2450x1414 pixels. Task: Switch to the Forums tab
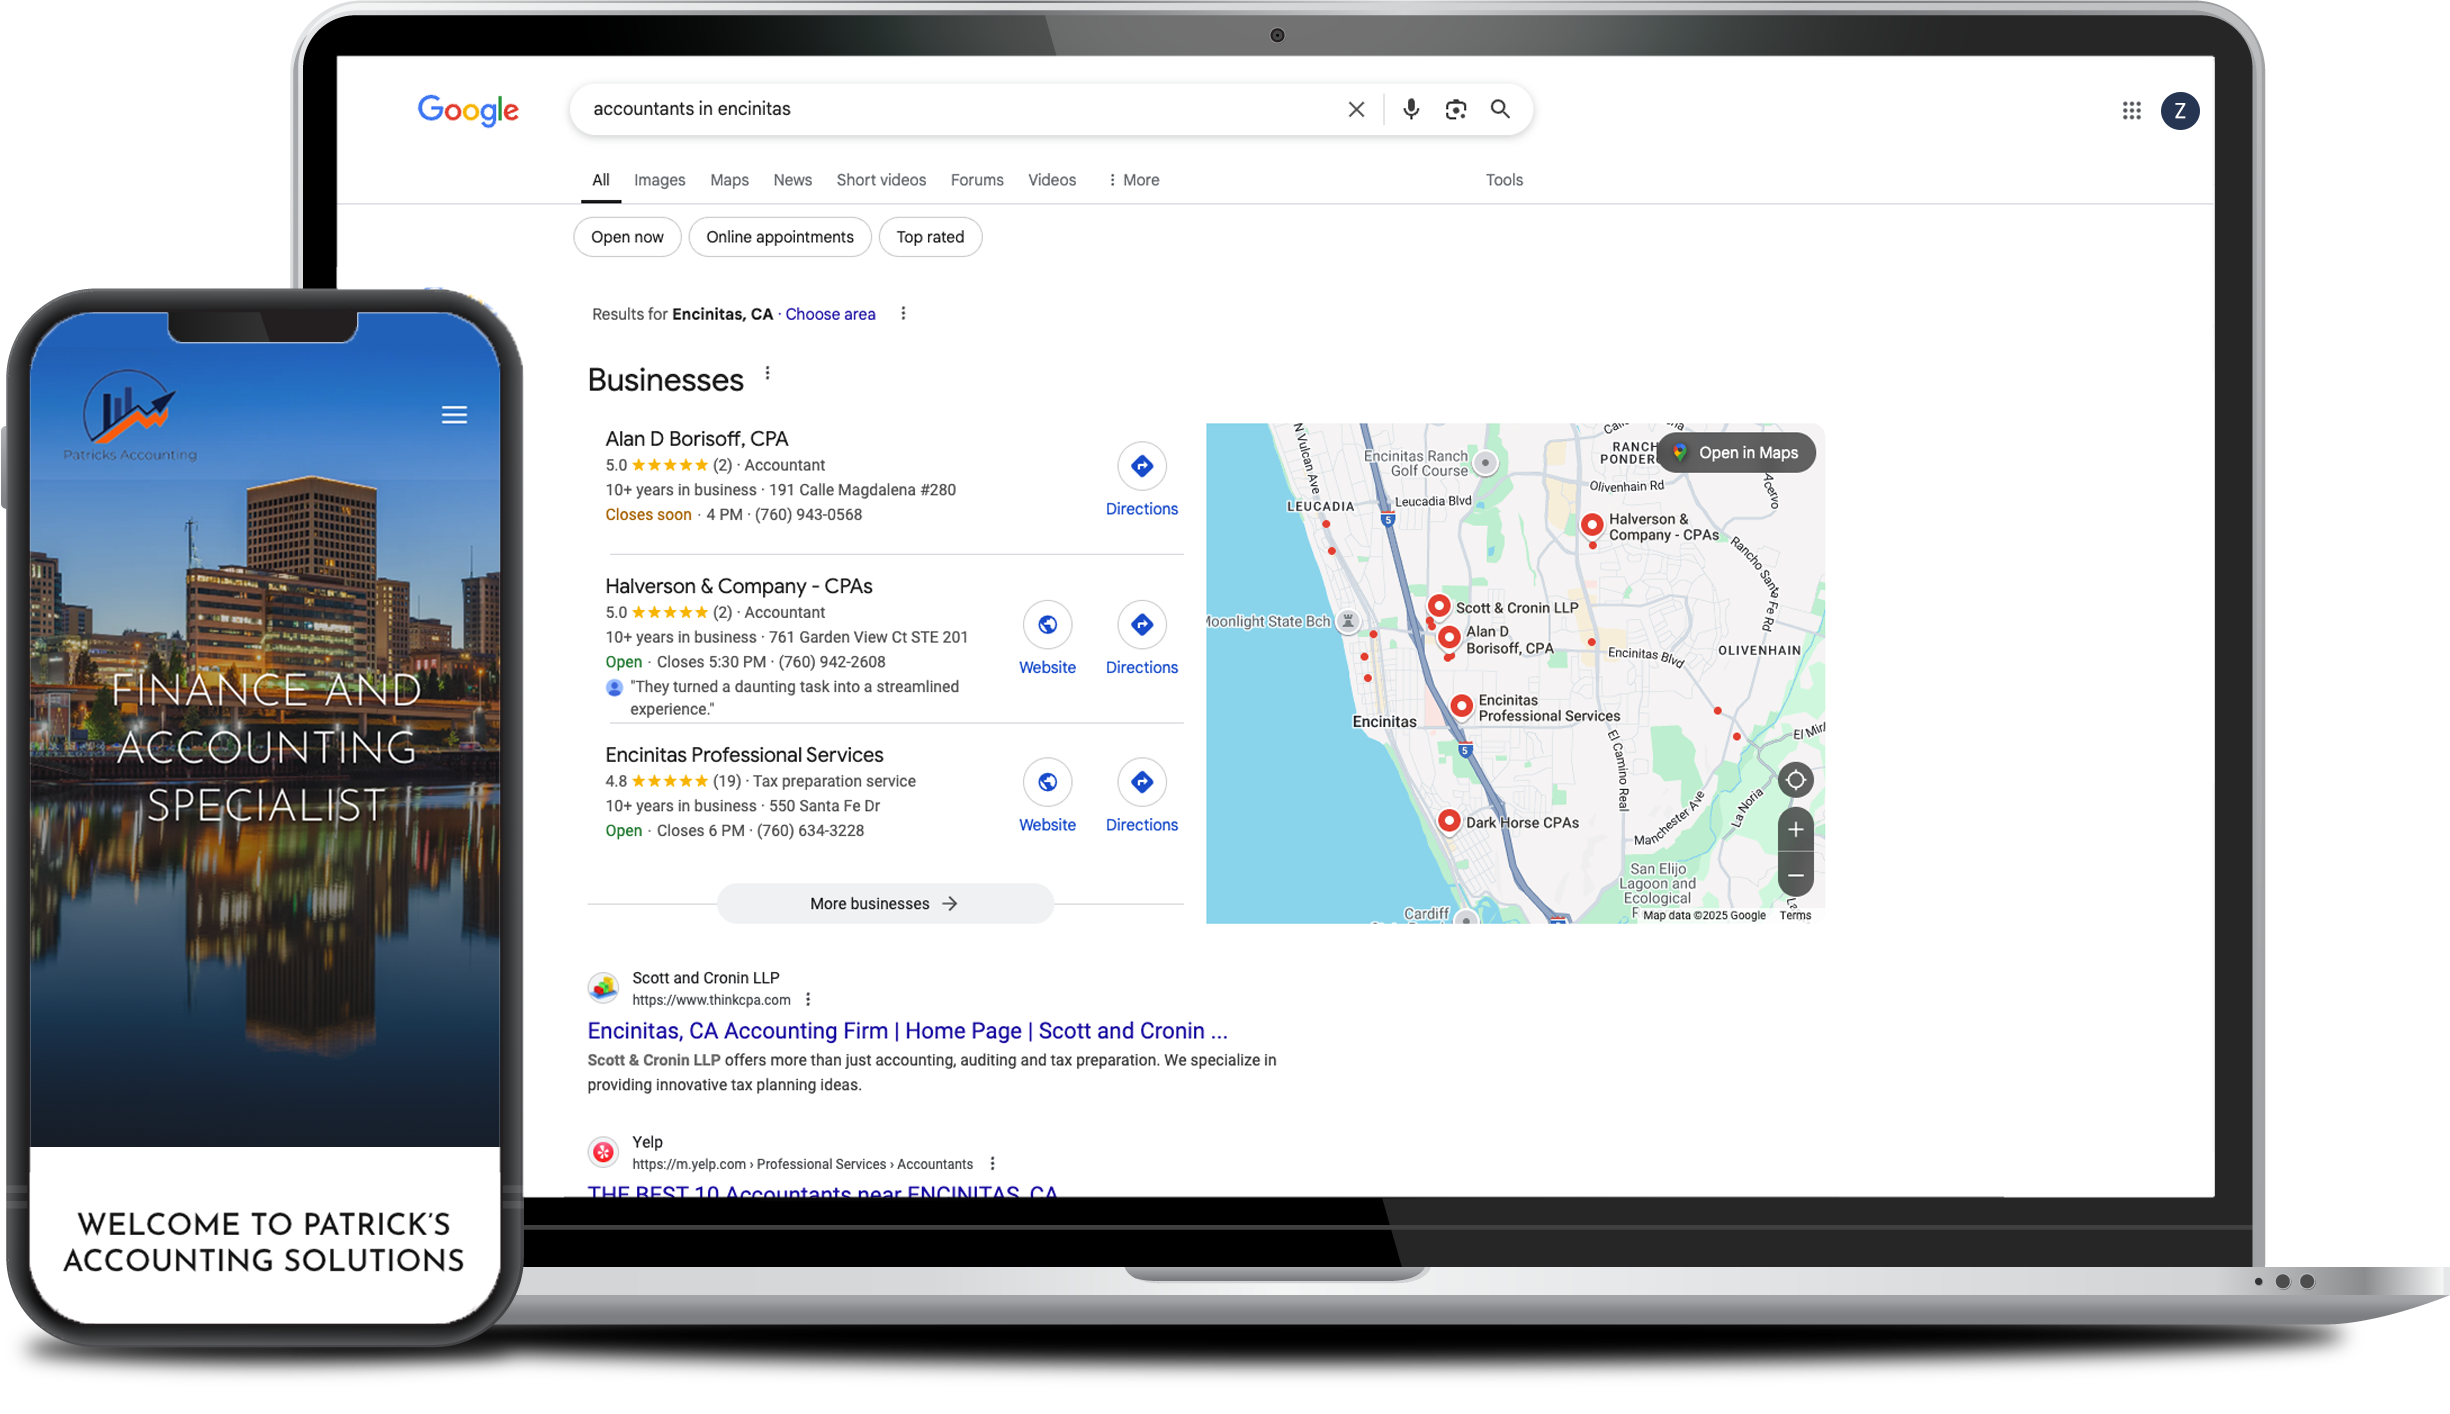click(x=977, y=180)
